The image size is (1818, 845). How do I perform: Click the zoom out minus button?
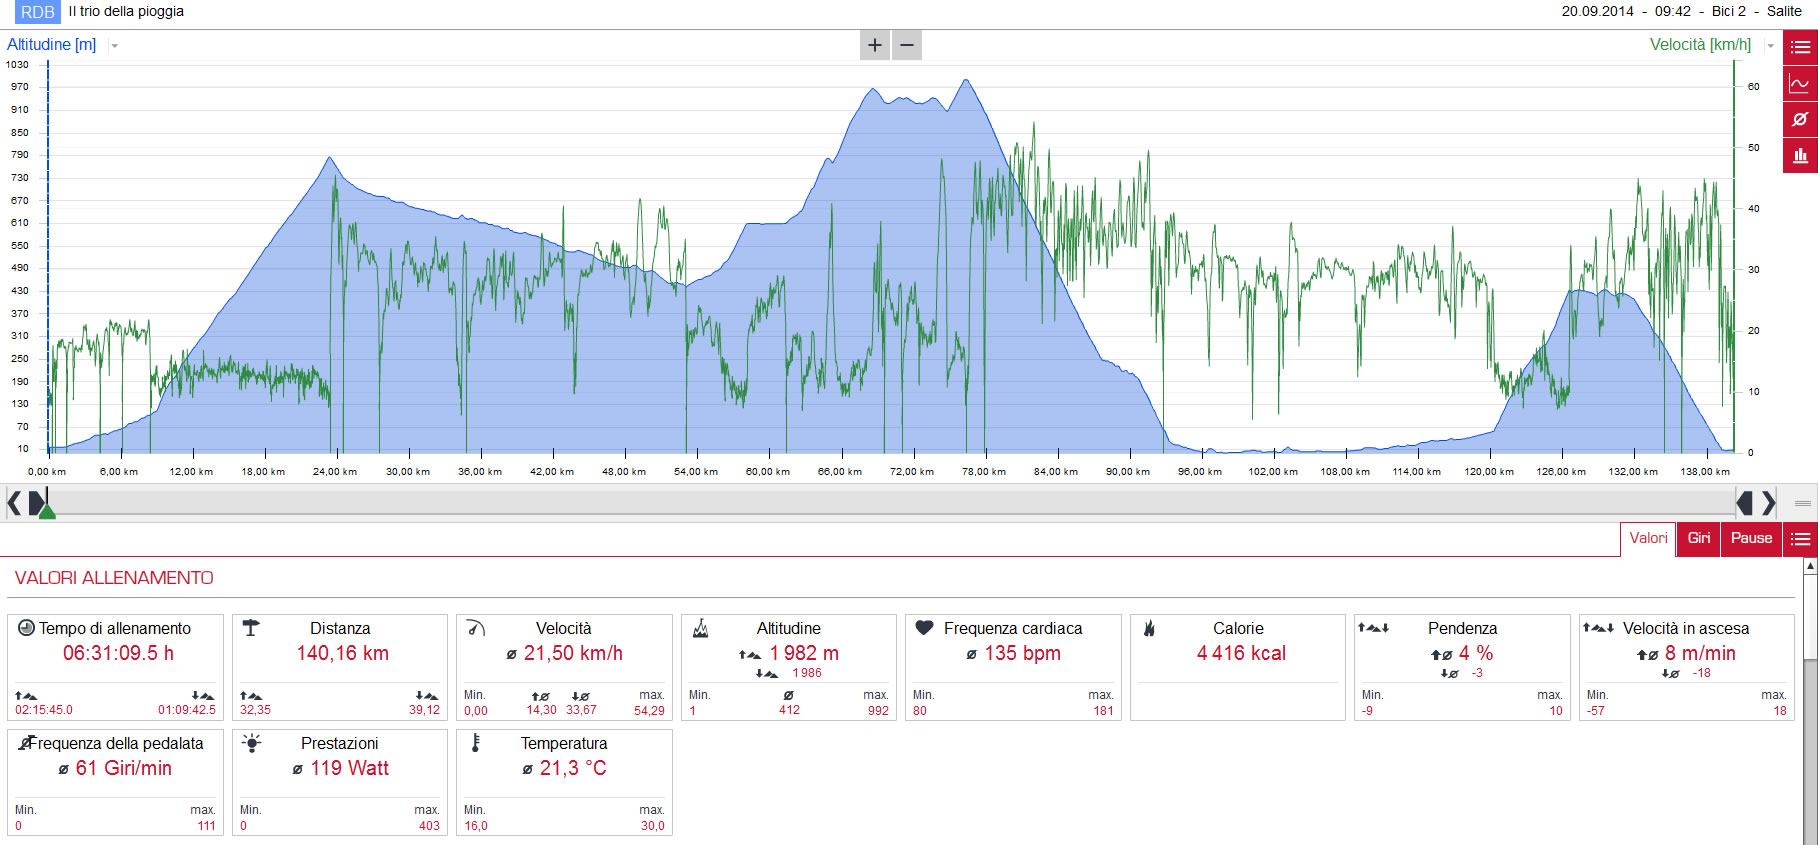pos(907,45)
